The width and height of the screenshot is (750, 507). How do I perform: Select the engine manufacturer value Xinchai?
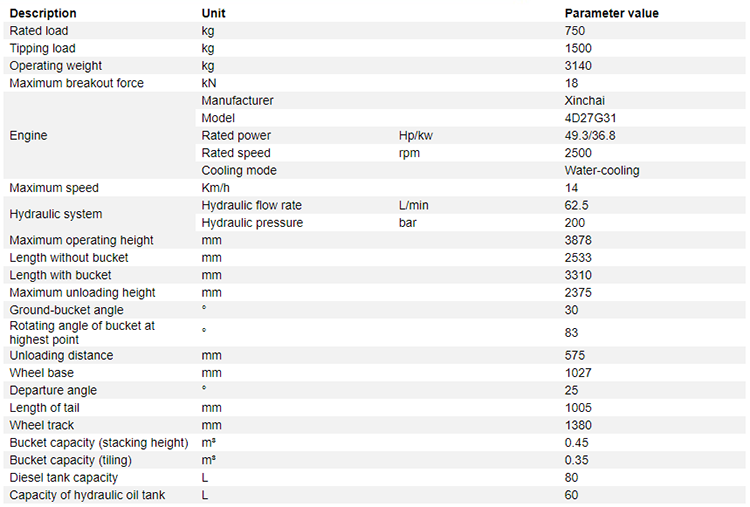coord(585,100)
